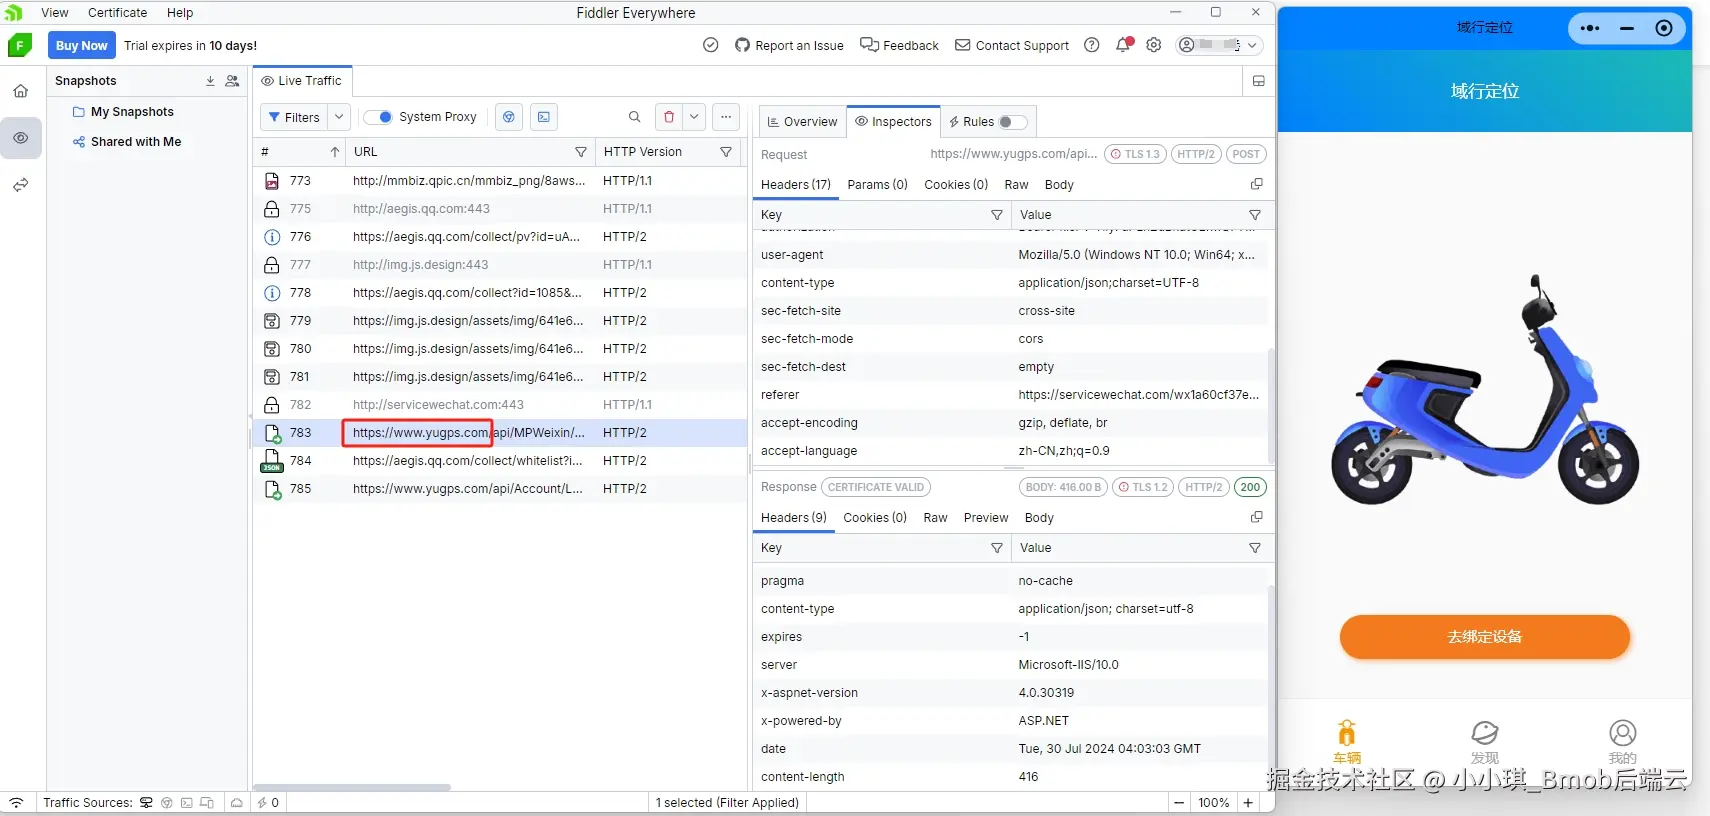Open search in the Live Traffic list

(634, 117)
